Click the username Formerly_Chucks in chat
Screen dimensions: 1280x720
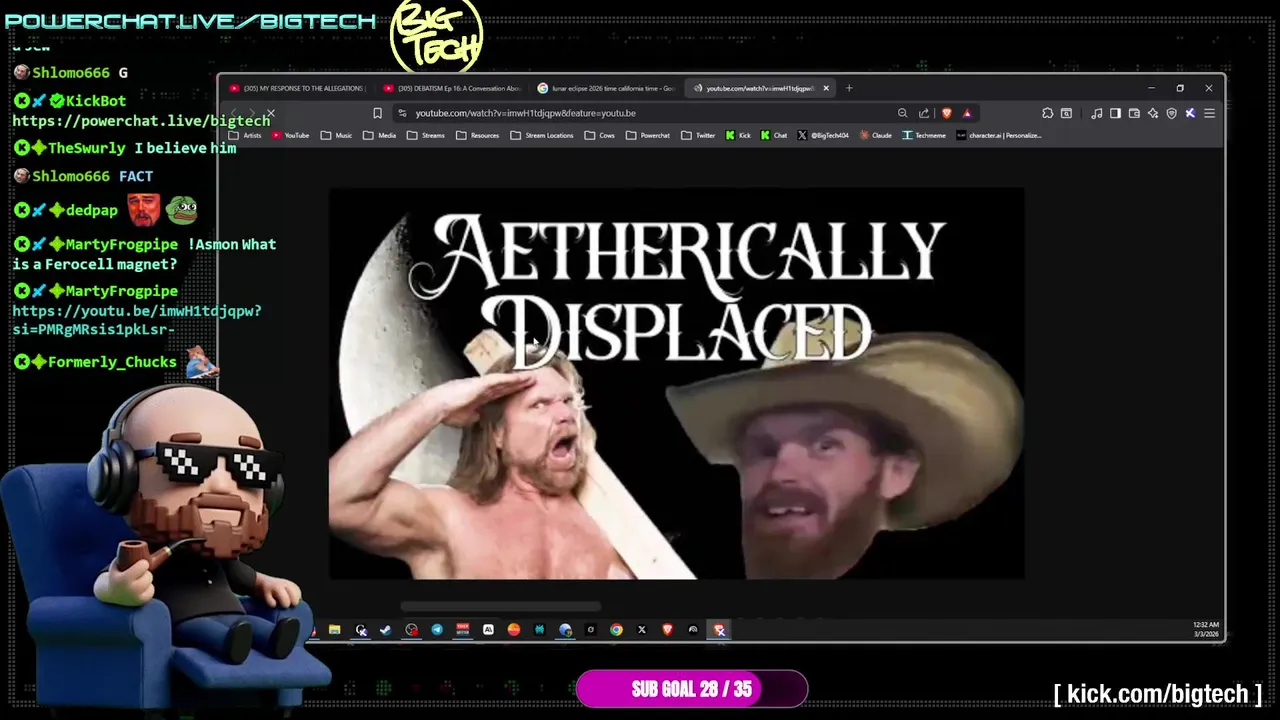(112, 362)
